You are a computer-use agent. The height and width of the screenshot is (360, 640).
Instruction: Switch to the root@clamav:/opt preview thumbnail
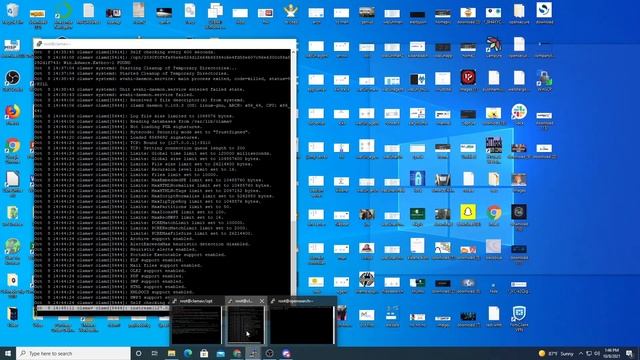pos(196,321)
